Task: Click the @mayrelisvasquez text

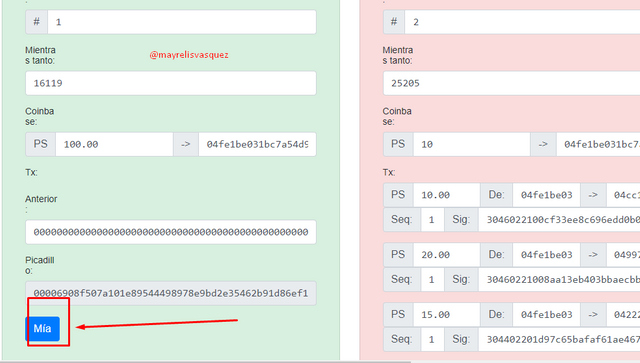Action: coord(189,55)
